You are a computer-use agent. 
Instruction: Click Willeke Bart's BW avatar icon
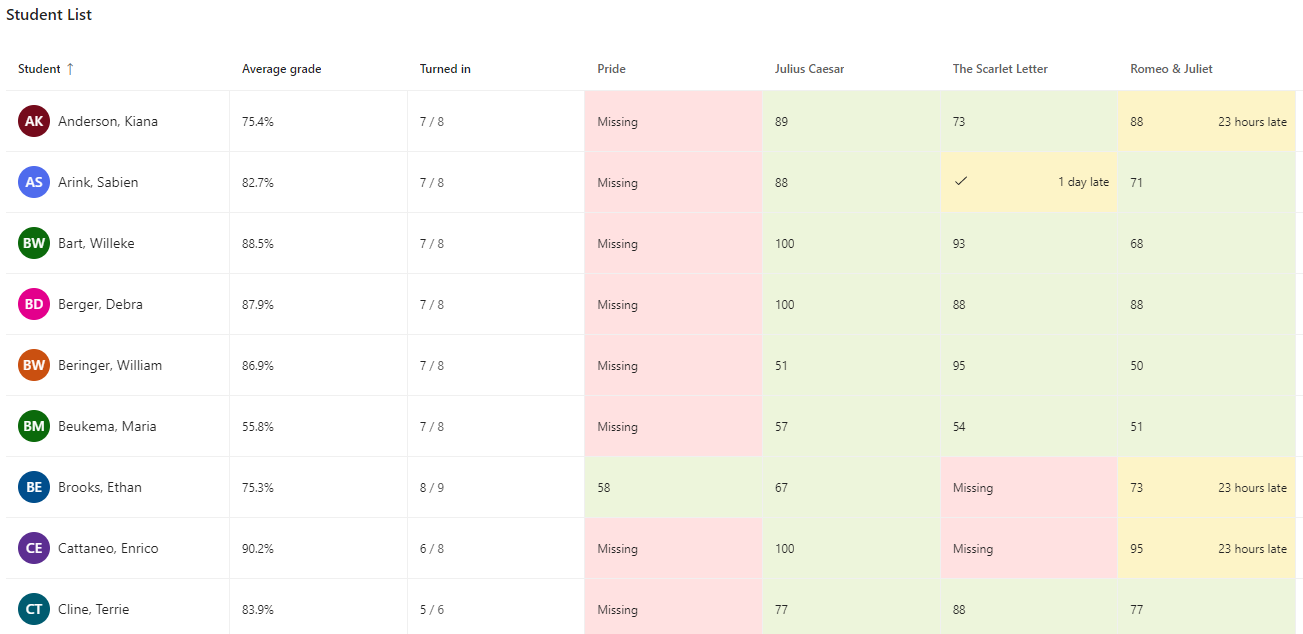pos(33,242)
